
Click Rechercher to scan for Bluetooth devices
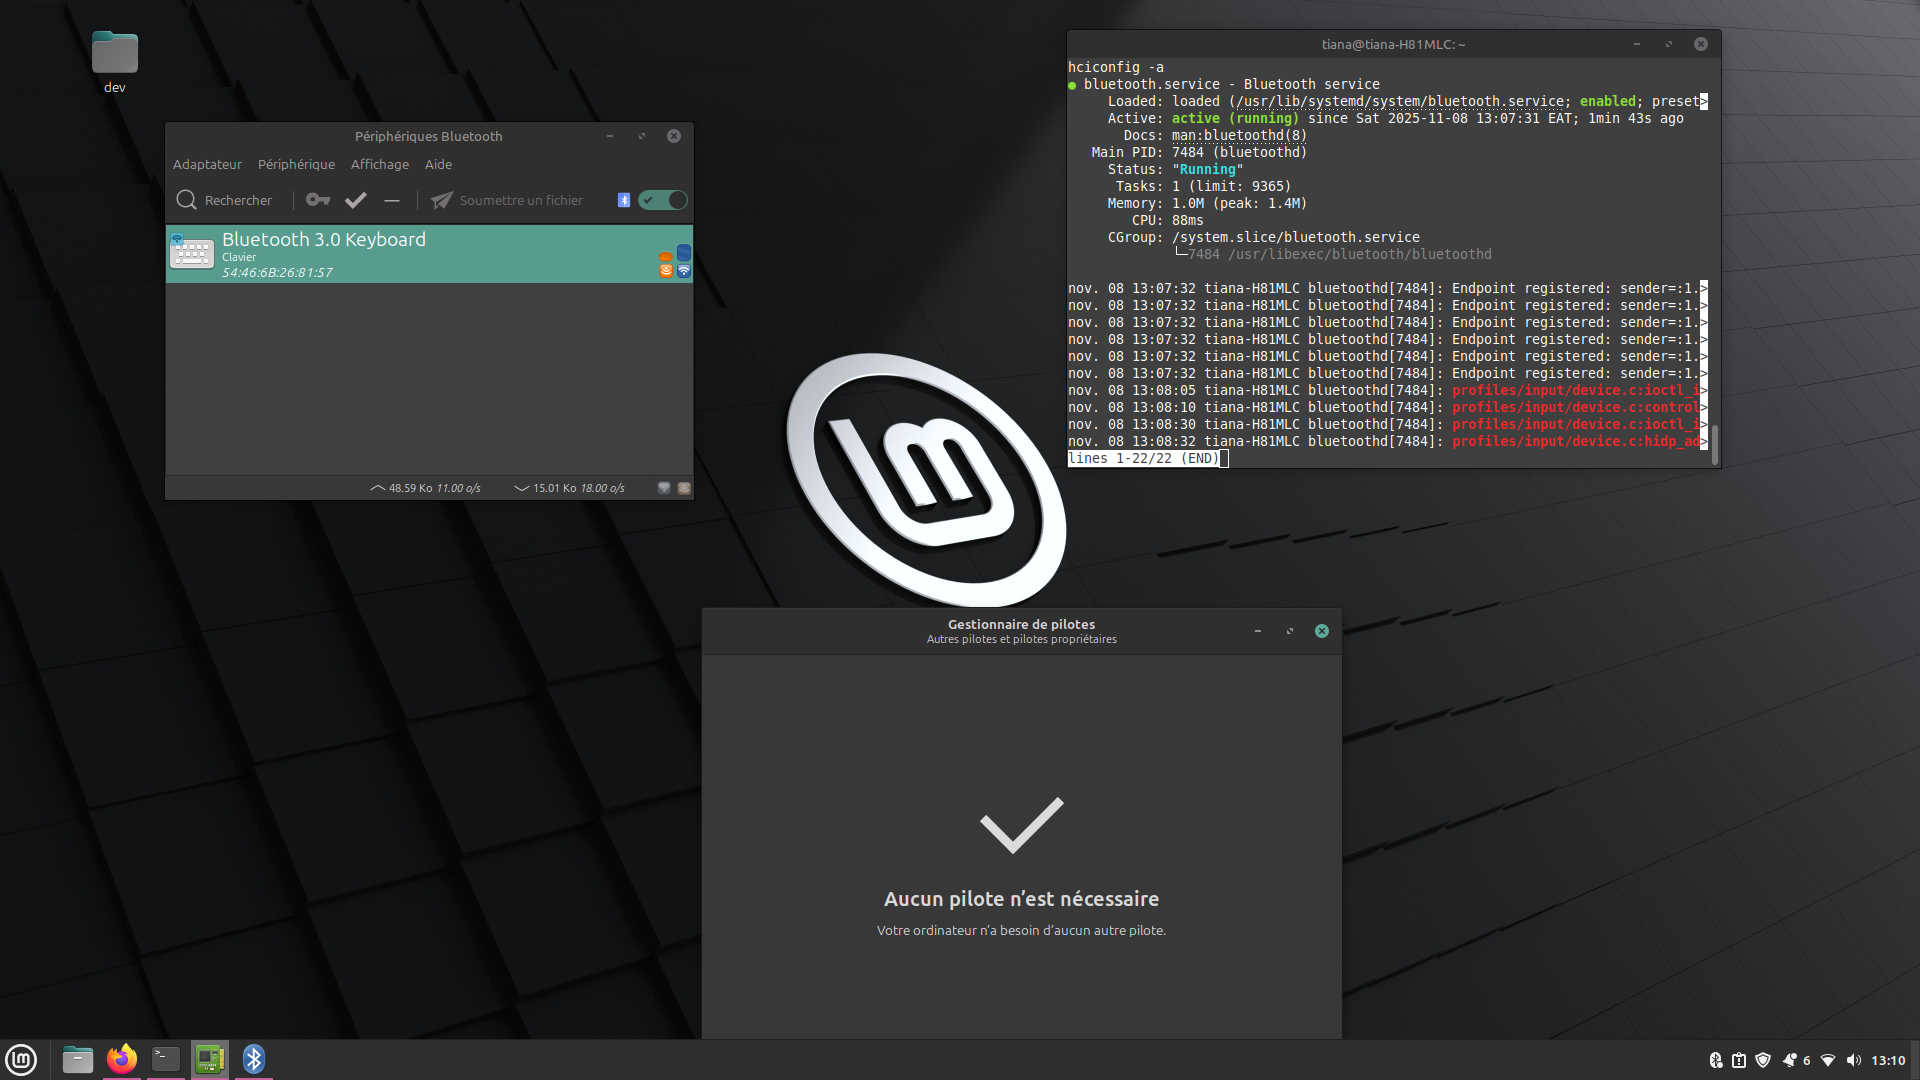pos(224,200)
